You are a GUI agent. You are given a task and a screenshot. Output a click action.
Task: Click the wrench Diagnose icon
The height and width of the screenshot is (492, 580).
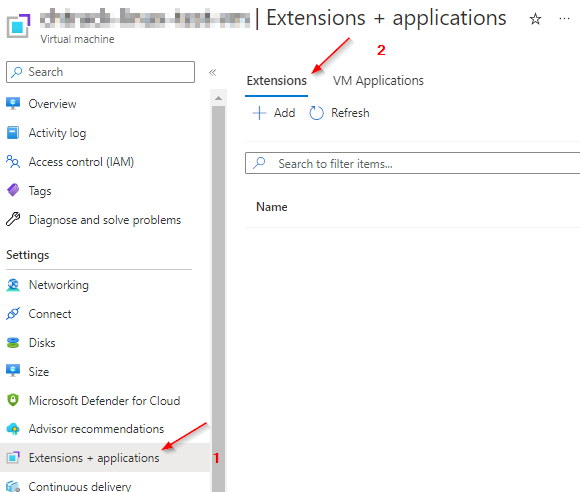pyautogui.click(x=13, y=219)
